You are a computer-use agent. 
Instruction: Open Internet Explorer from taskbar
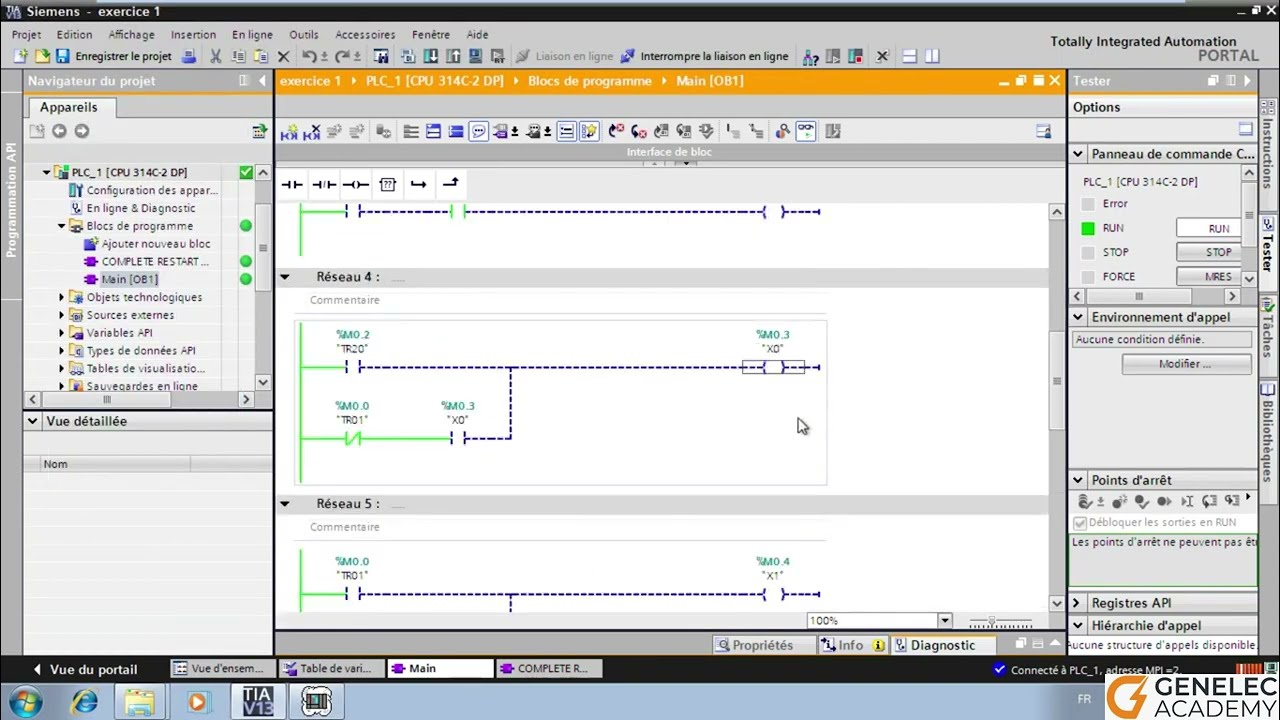[84, 702]
